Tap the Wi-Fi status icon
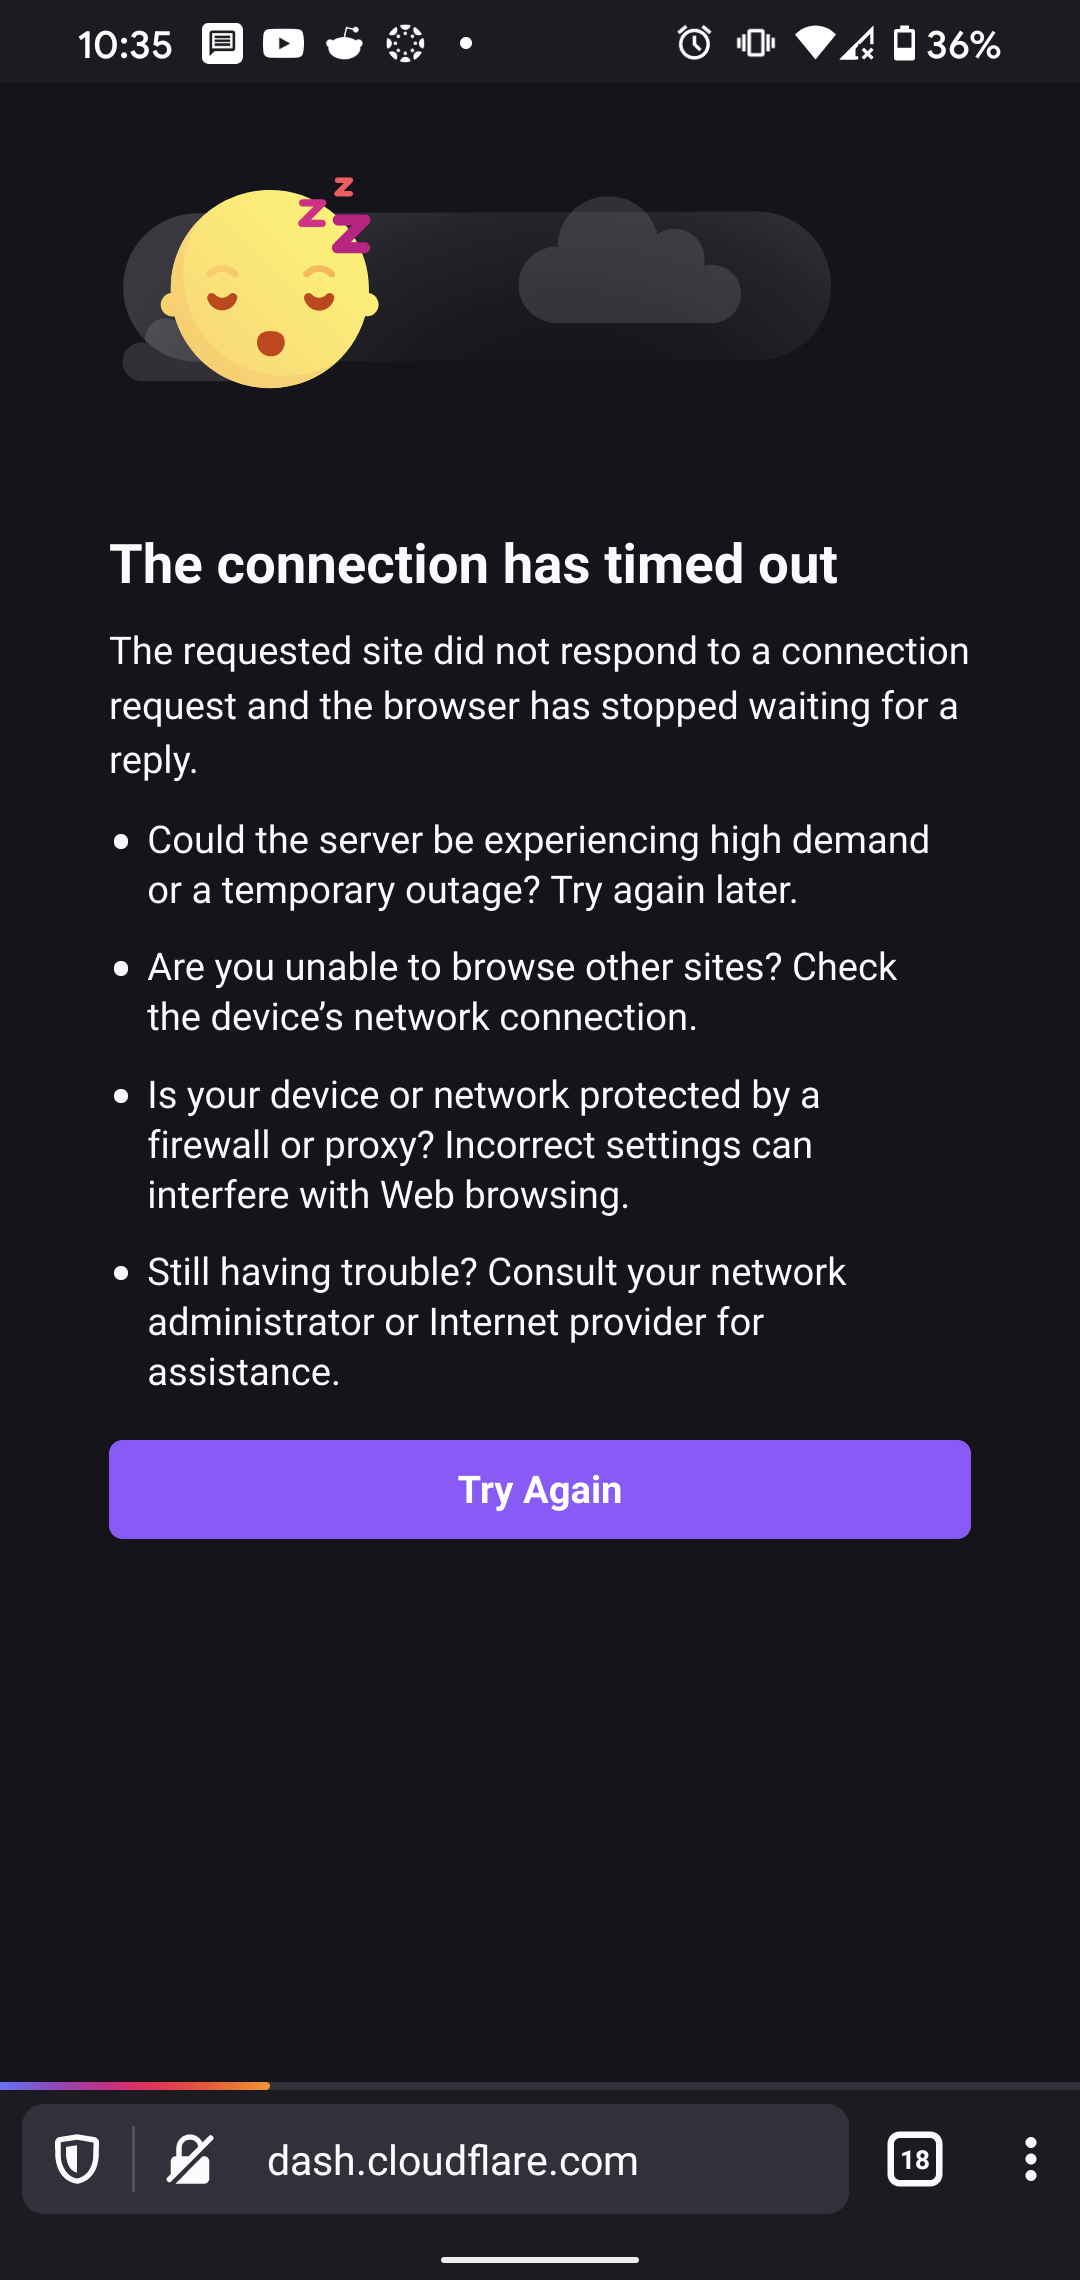The height and width of the screenshot is (2280, 1080). (x=814, y=44)
